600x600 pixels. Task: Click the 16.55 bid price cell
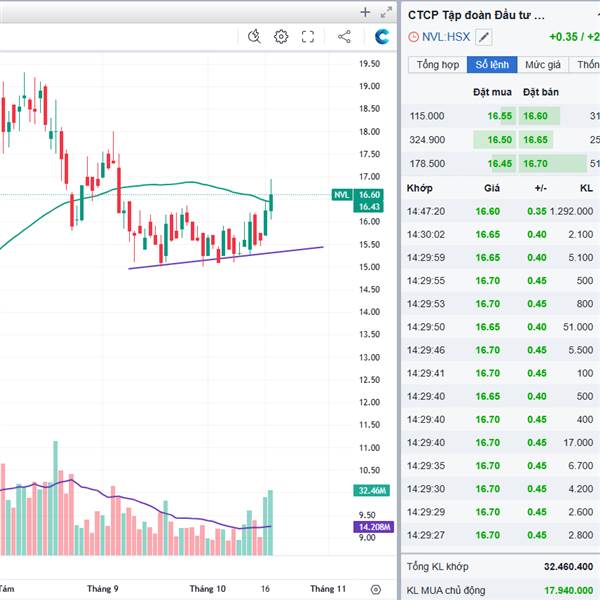500,116
